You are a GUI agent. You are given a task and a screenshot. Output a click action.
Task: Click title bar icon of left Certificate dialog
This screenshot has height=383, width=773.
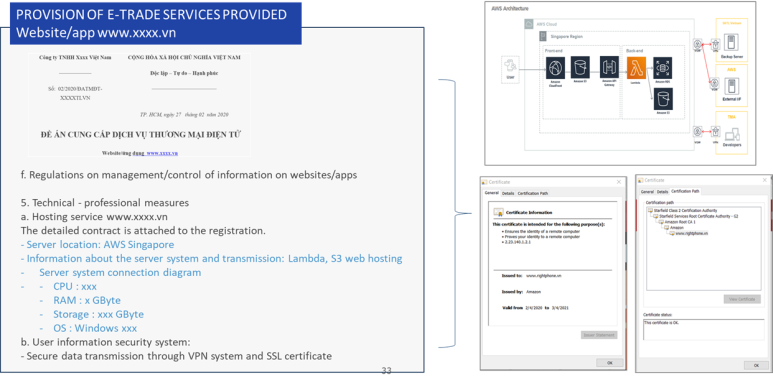coord(485,182)
